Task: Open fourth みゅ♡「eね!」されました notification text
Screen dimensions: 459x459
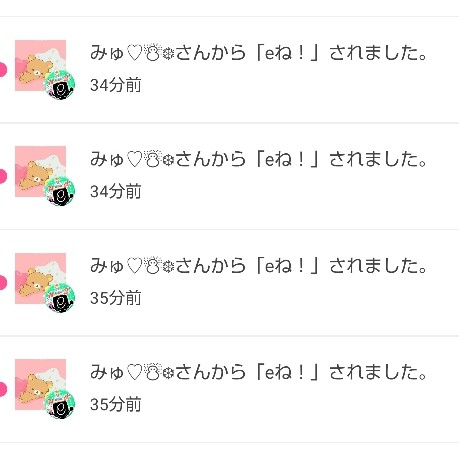Action: 259,372
